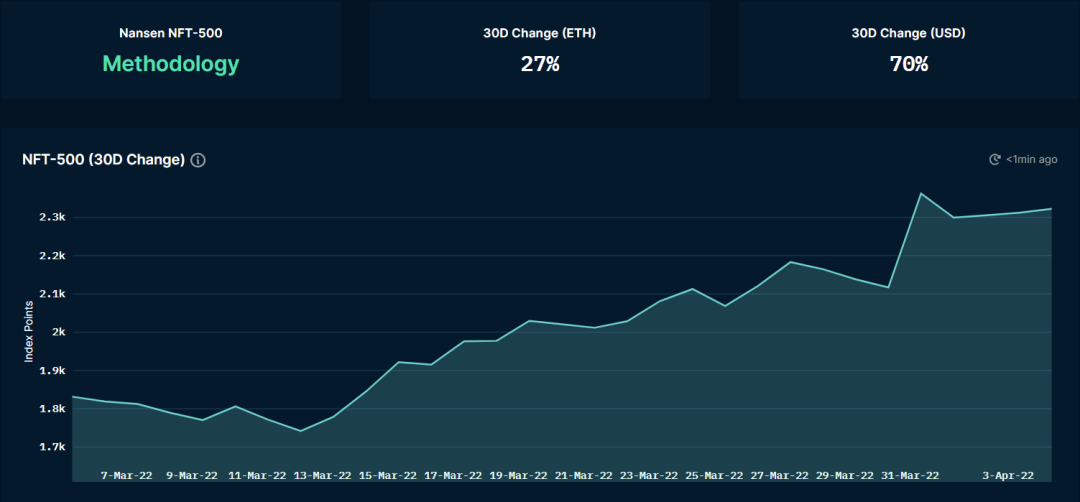Click the '<1min ago' timestamp
This screenshot has height=502, width=1080.
pos(1031,160)
